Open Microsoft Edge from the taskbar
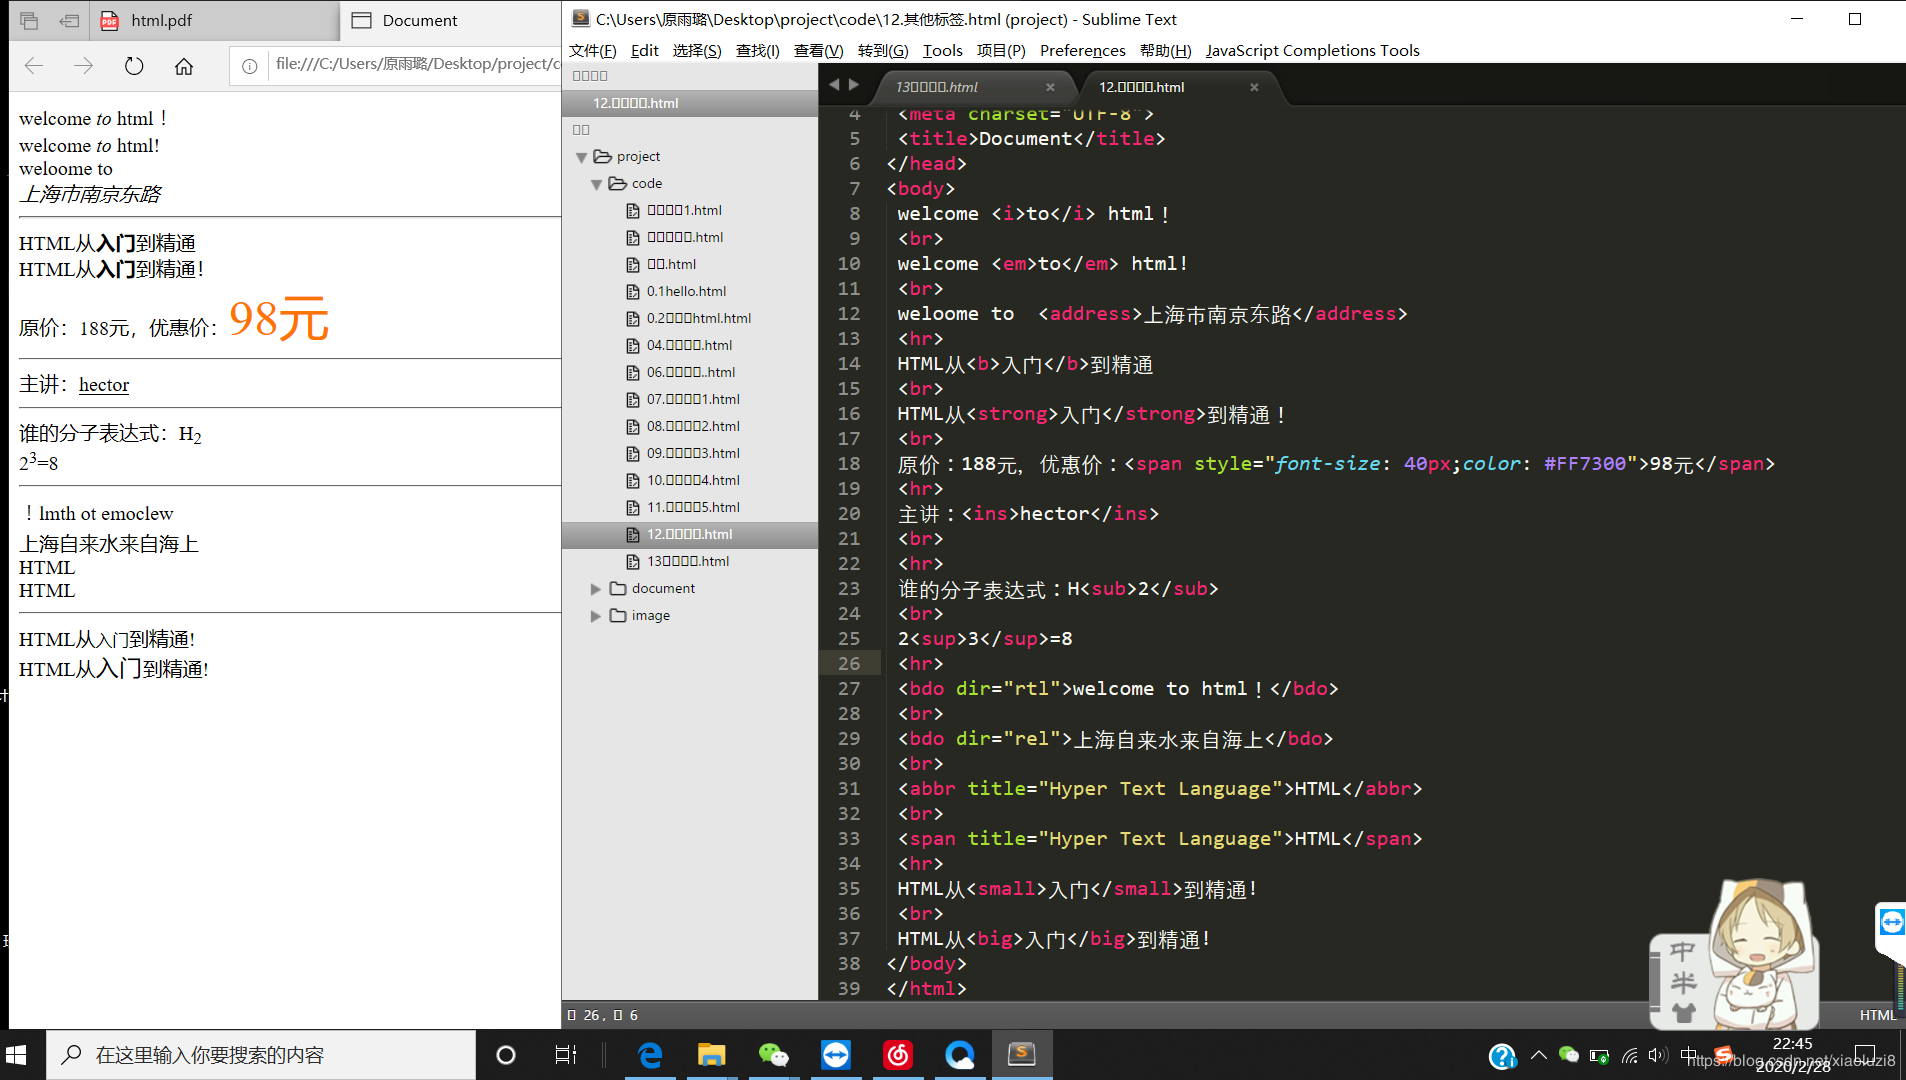1906x1080 pixels. coord(650,1055)
